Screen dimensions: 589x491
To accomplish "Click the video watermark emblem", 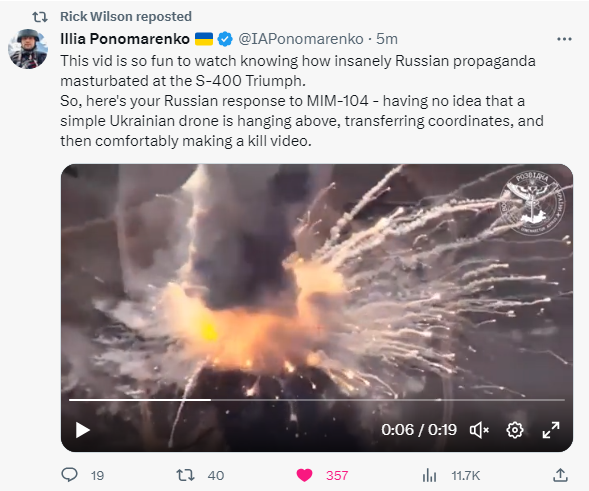I will pos(532,203).
